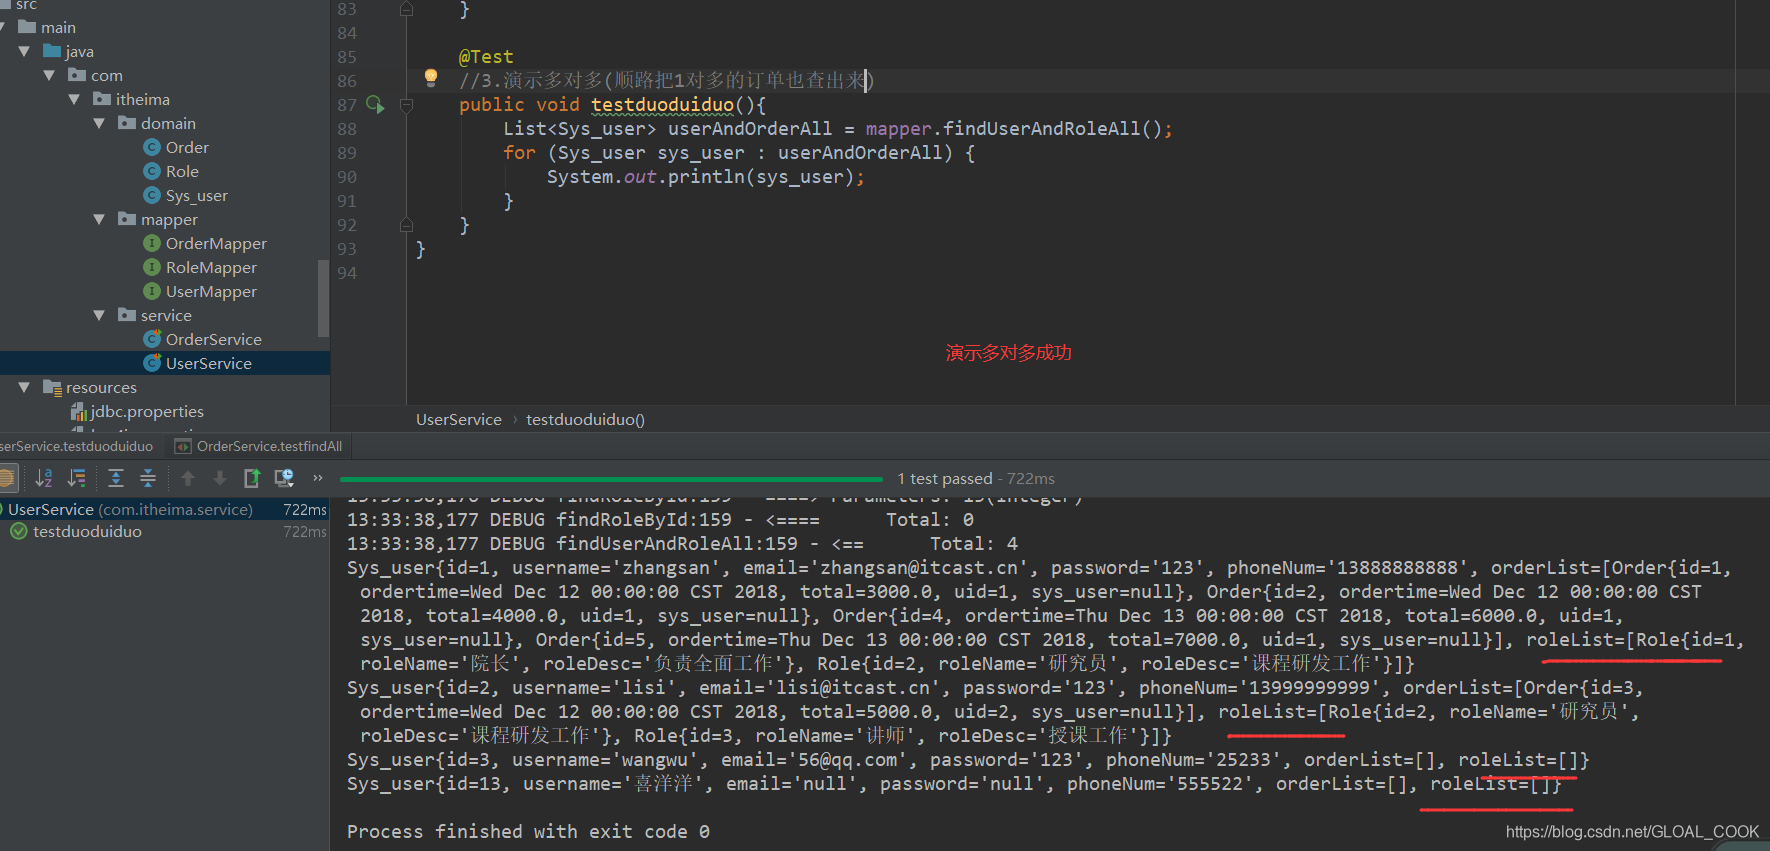This screenshot has width=1770, height=851.
Task: Fold method marker at line 87
Action: click(x=406, y=104)
